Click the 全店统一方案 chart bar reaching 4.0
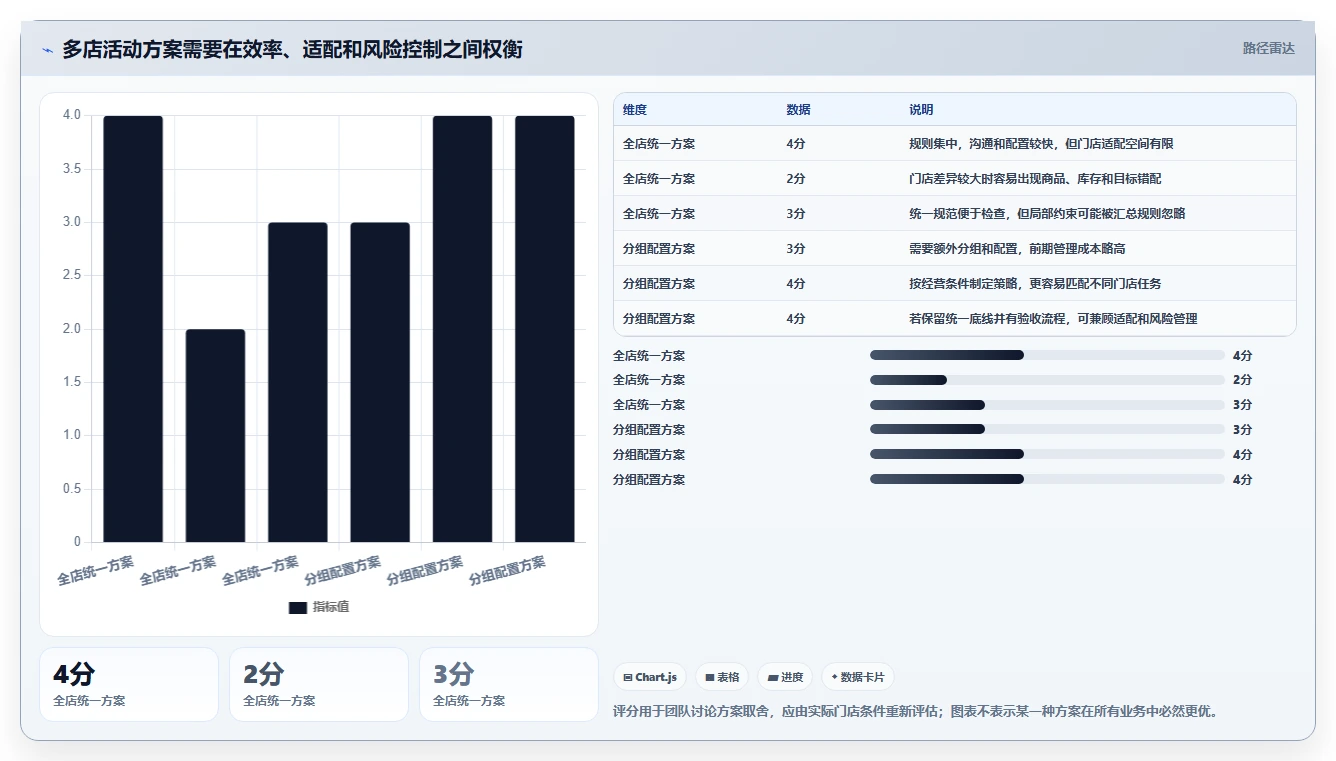 click(133, 329)
